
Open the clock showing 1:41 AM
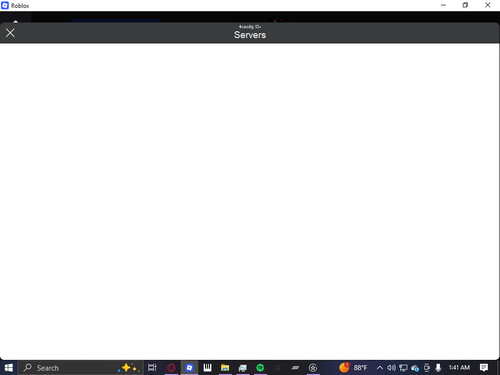[459, 368]
